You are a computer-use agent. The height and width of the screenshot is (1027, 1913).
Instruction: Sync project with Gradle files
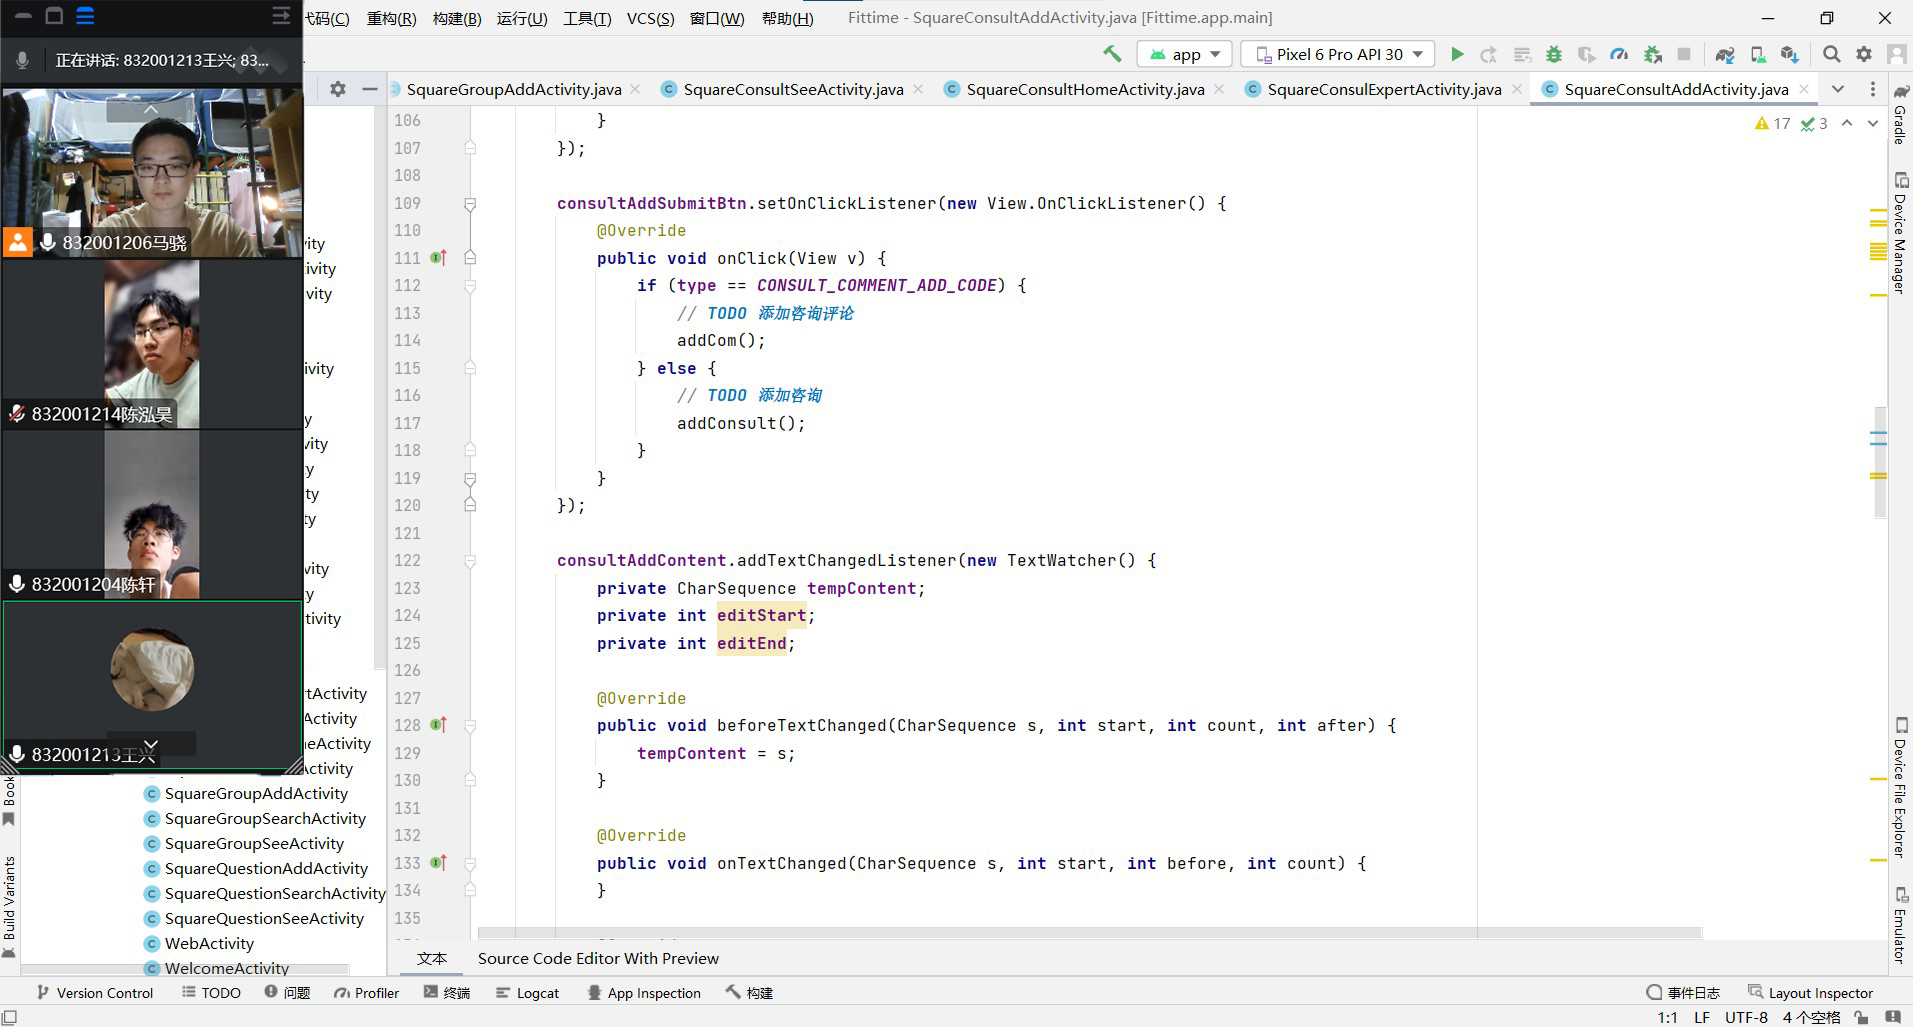click(1725, 54)
